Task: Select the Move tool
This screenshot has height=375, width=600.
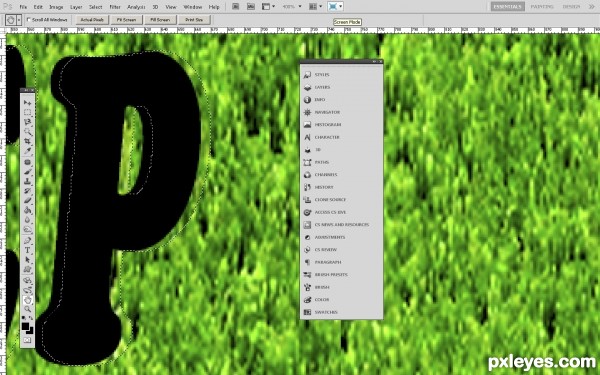Action: 28,103
